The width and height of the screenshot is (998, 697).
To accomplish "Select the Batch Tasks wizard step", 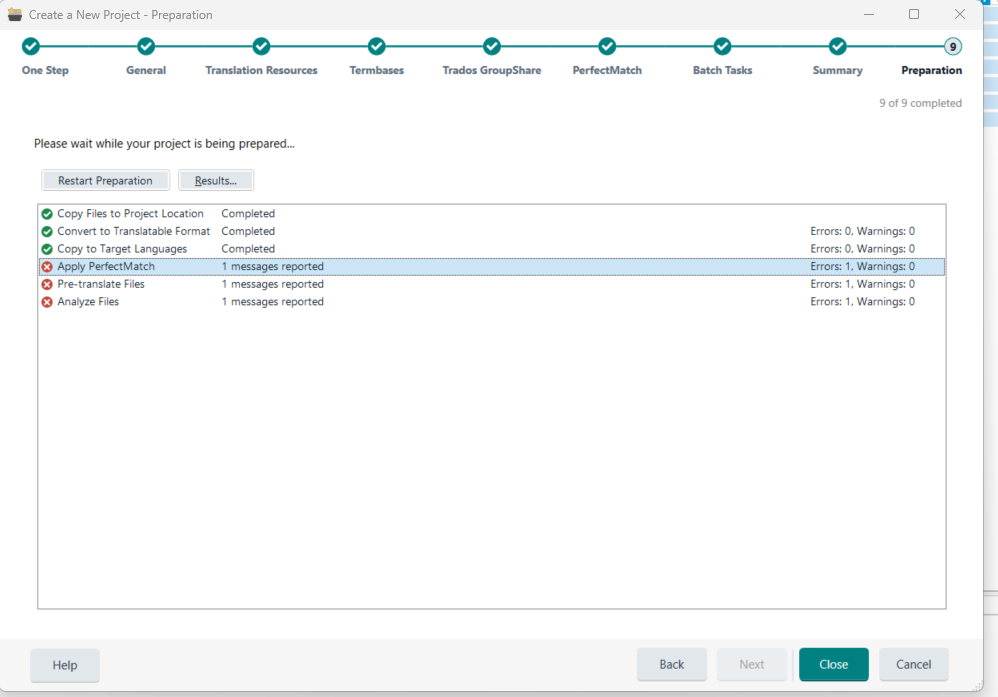I will (x=722, y=70).
